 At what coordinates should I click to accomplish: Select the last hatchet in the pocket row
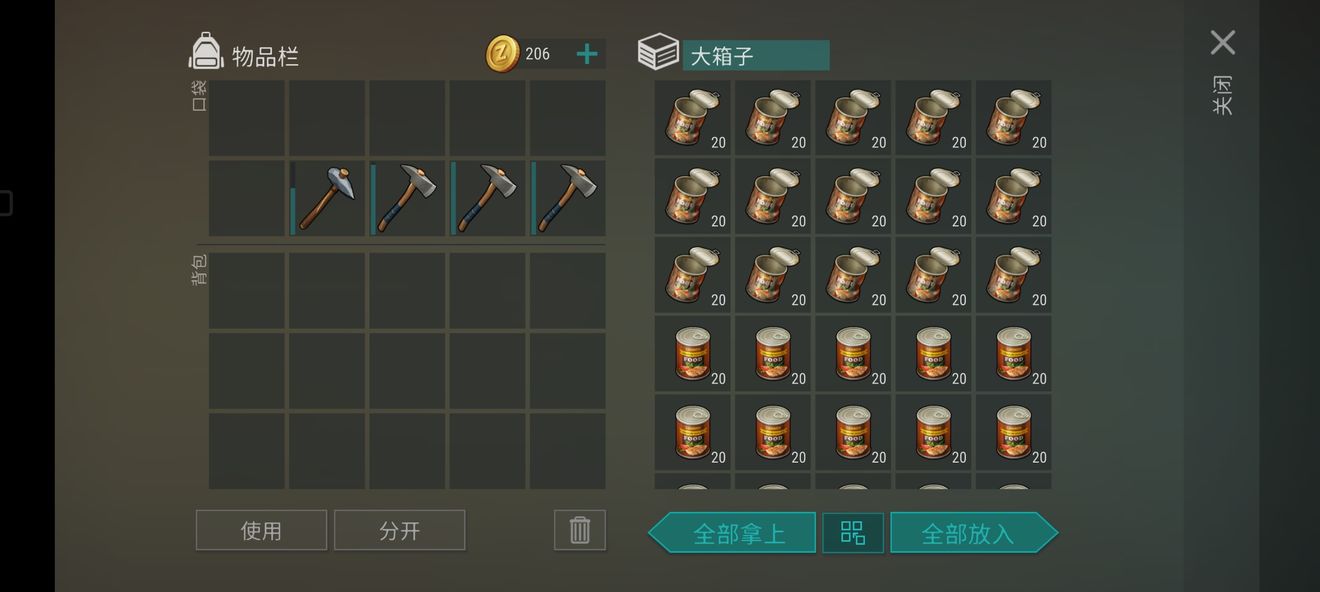point(567,198)
